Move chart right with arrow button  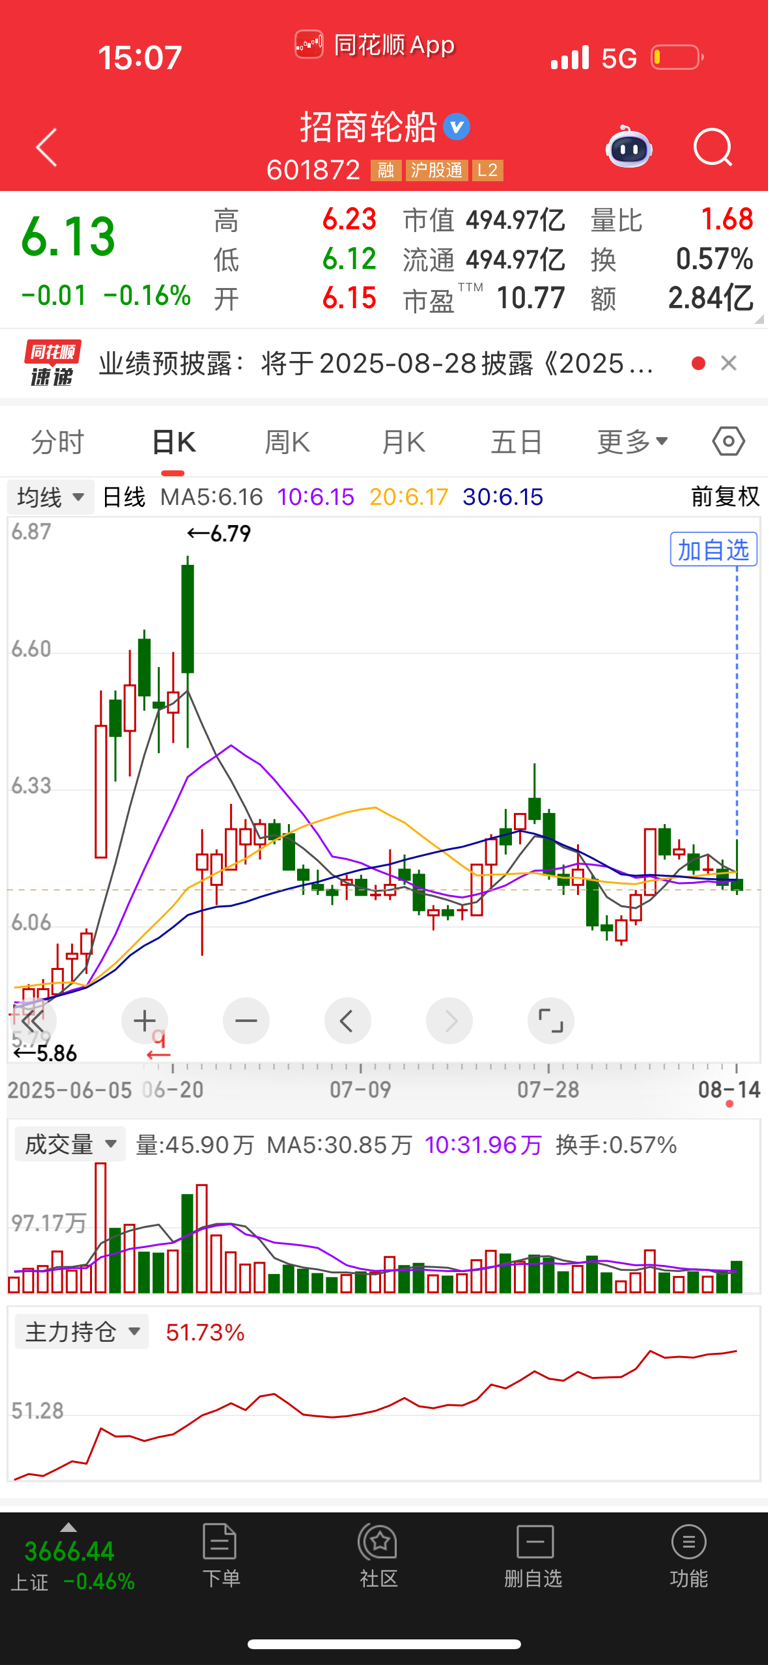pyautogui.click(x=449, y=1021)
